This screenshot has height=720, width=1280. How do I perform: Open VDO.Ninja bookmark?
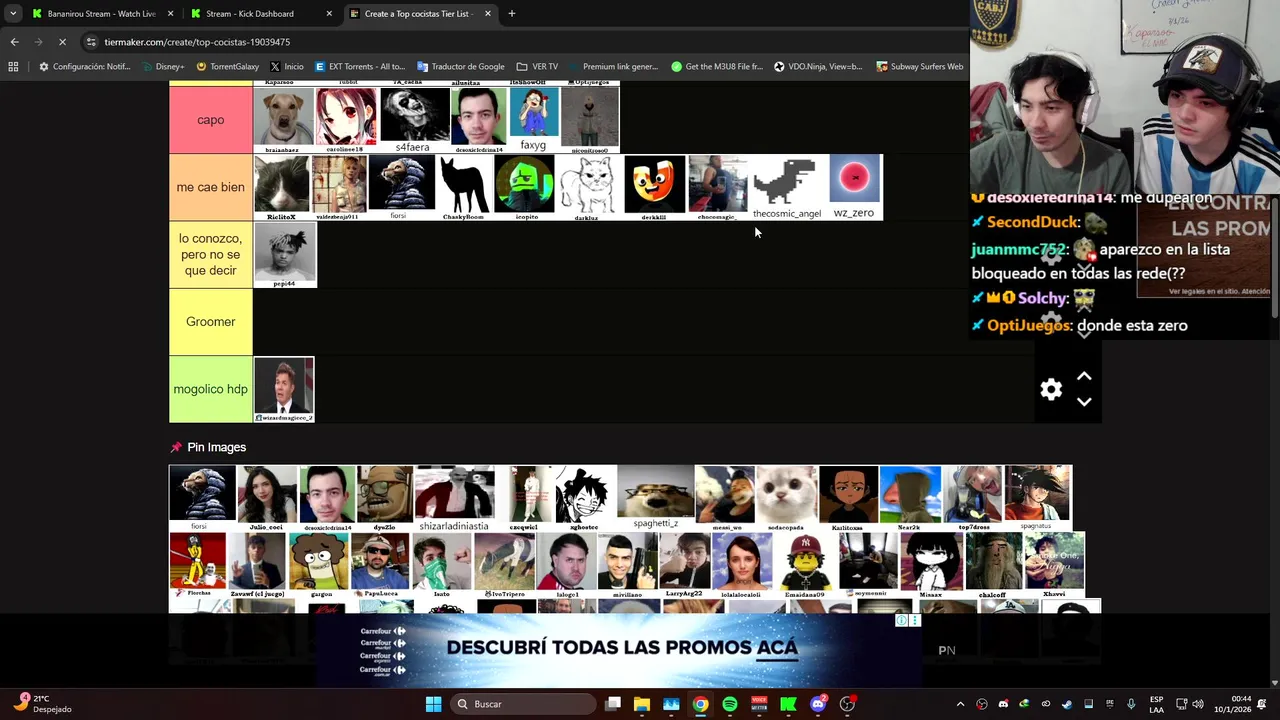(x=818, y=67)
